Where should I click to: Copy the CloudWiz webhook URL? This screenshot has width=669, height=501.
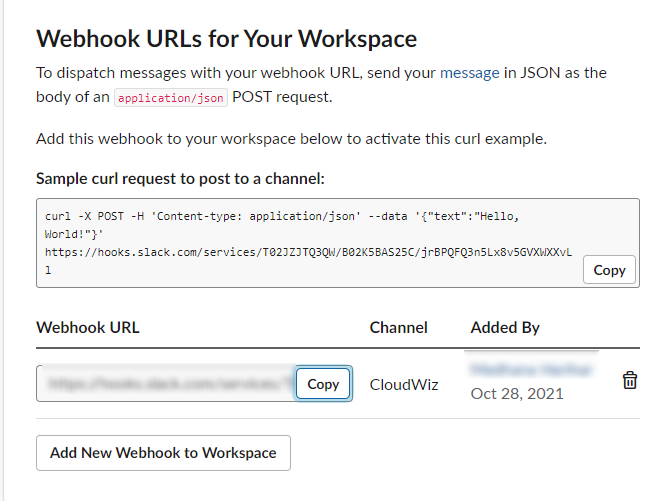click(323, 384)
